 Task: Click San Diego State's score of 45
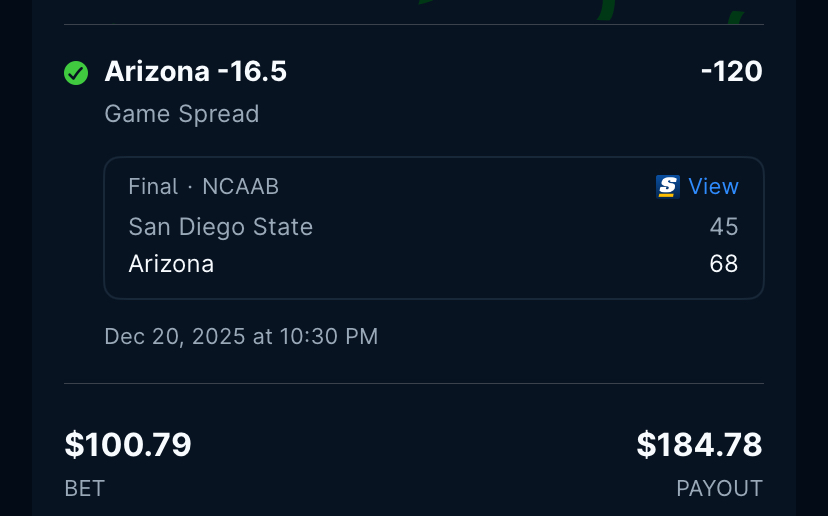(724, 227)
